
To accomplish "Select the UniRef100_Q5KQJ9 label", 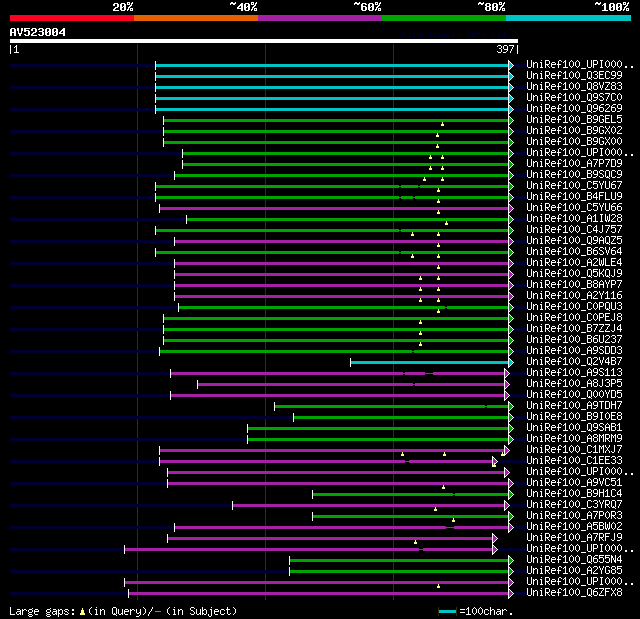I will 574,274.
